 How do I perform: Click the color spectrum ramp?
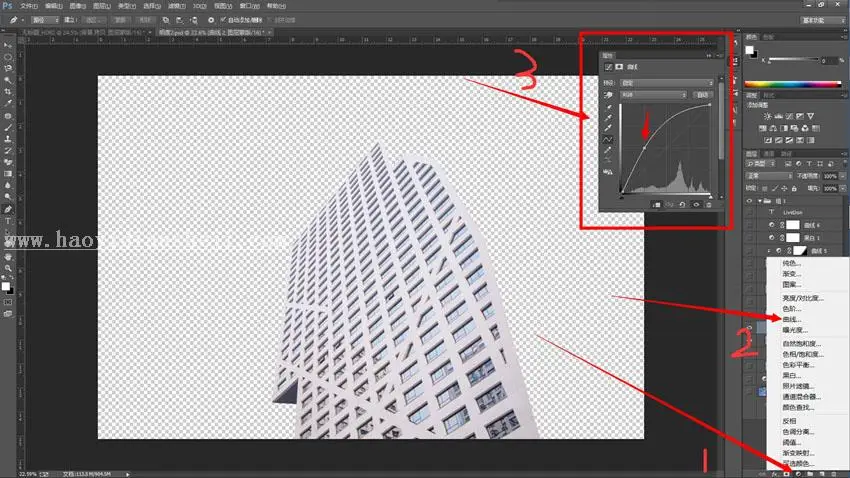(x=793, y=84)
